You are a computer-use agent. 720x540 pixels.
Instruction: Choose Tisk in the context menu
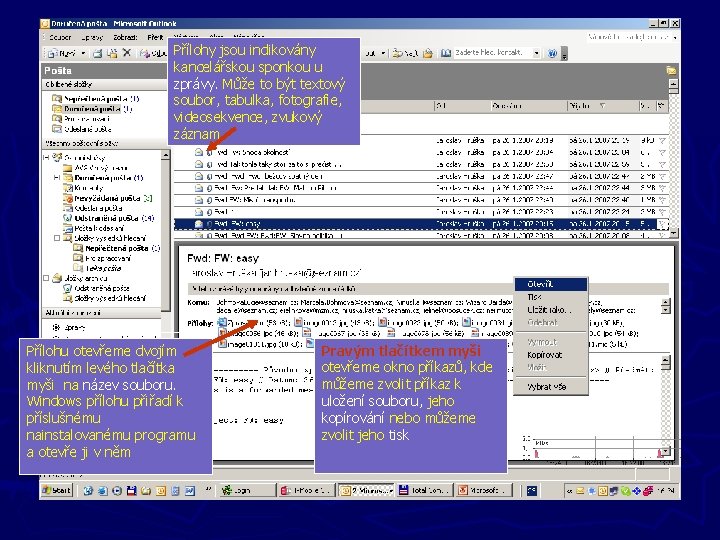tap(551, 297)
